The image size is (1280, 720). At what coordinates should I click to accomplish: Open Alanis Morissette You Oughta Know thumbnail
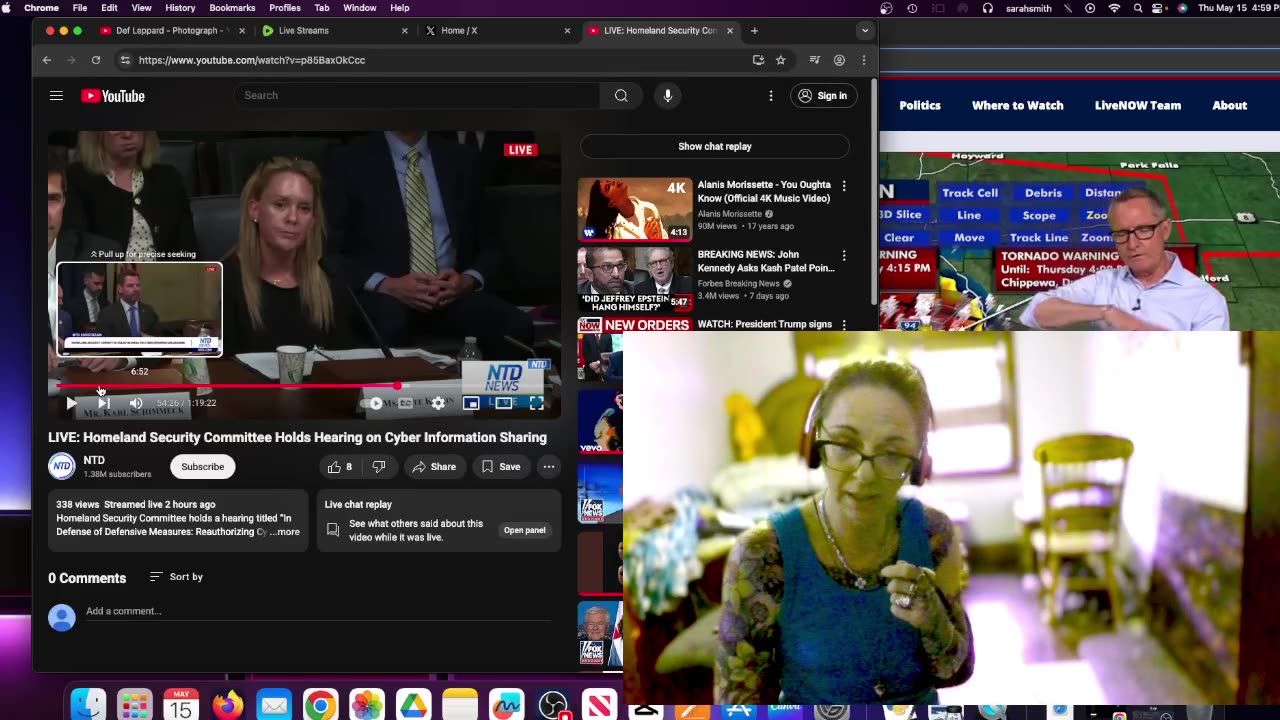635,209
